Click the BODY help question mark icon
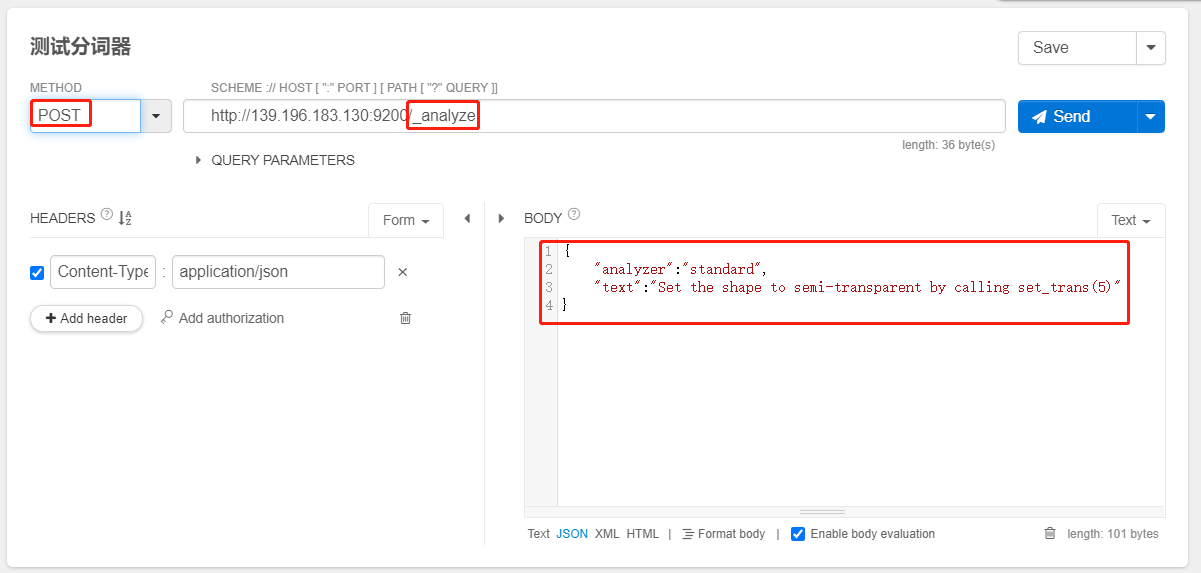Viewport: 1201px width, 573px height. point(574,214)
